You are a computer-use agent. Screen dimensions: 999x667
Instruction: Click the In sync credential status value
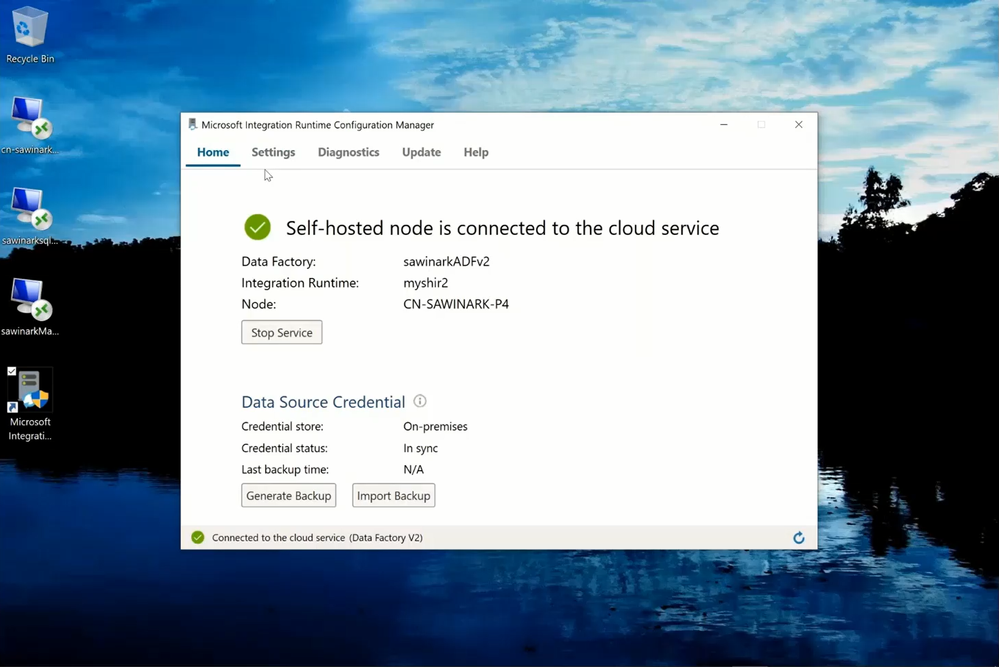(x=420, y=448)
